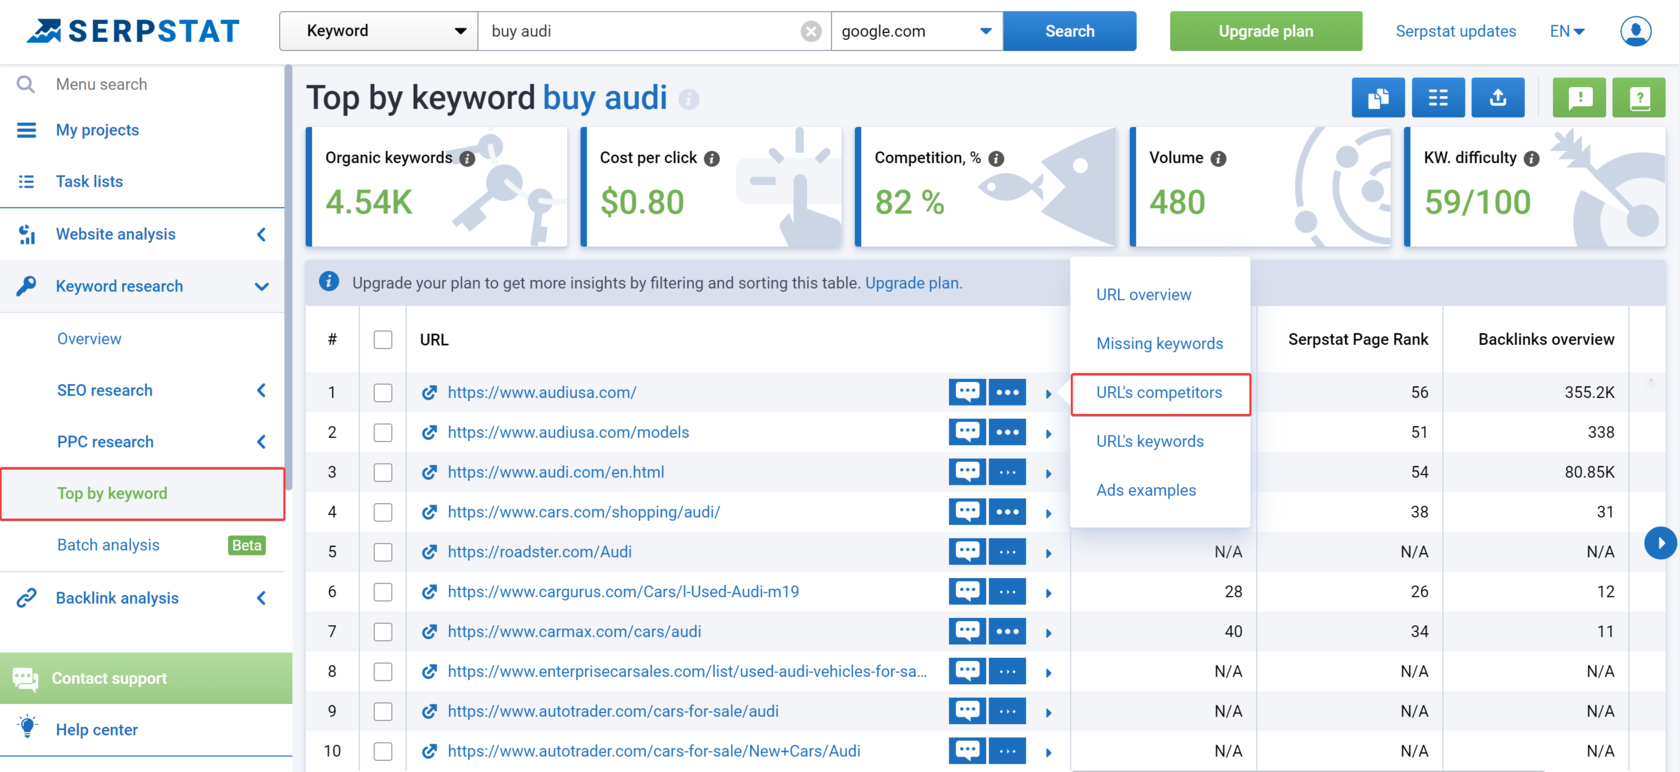Check the box for carmax.com/cars/audi row
The image size is (1680, 772).
(x=383, y=632)
